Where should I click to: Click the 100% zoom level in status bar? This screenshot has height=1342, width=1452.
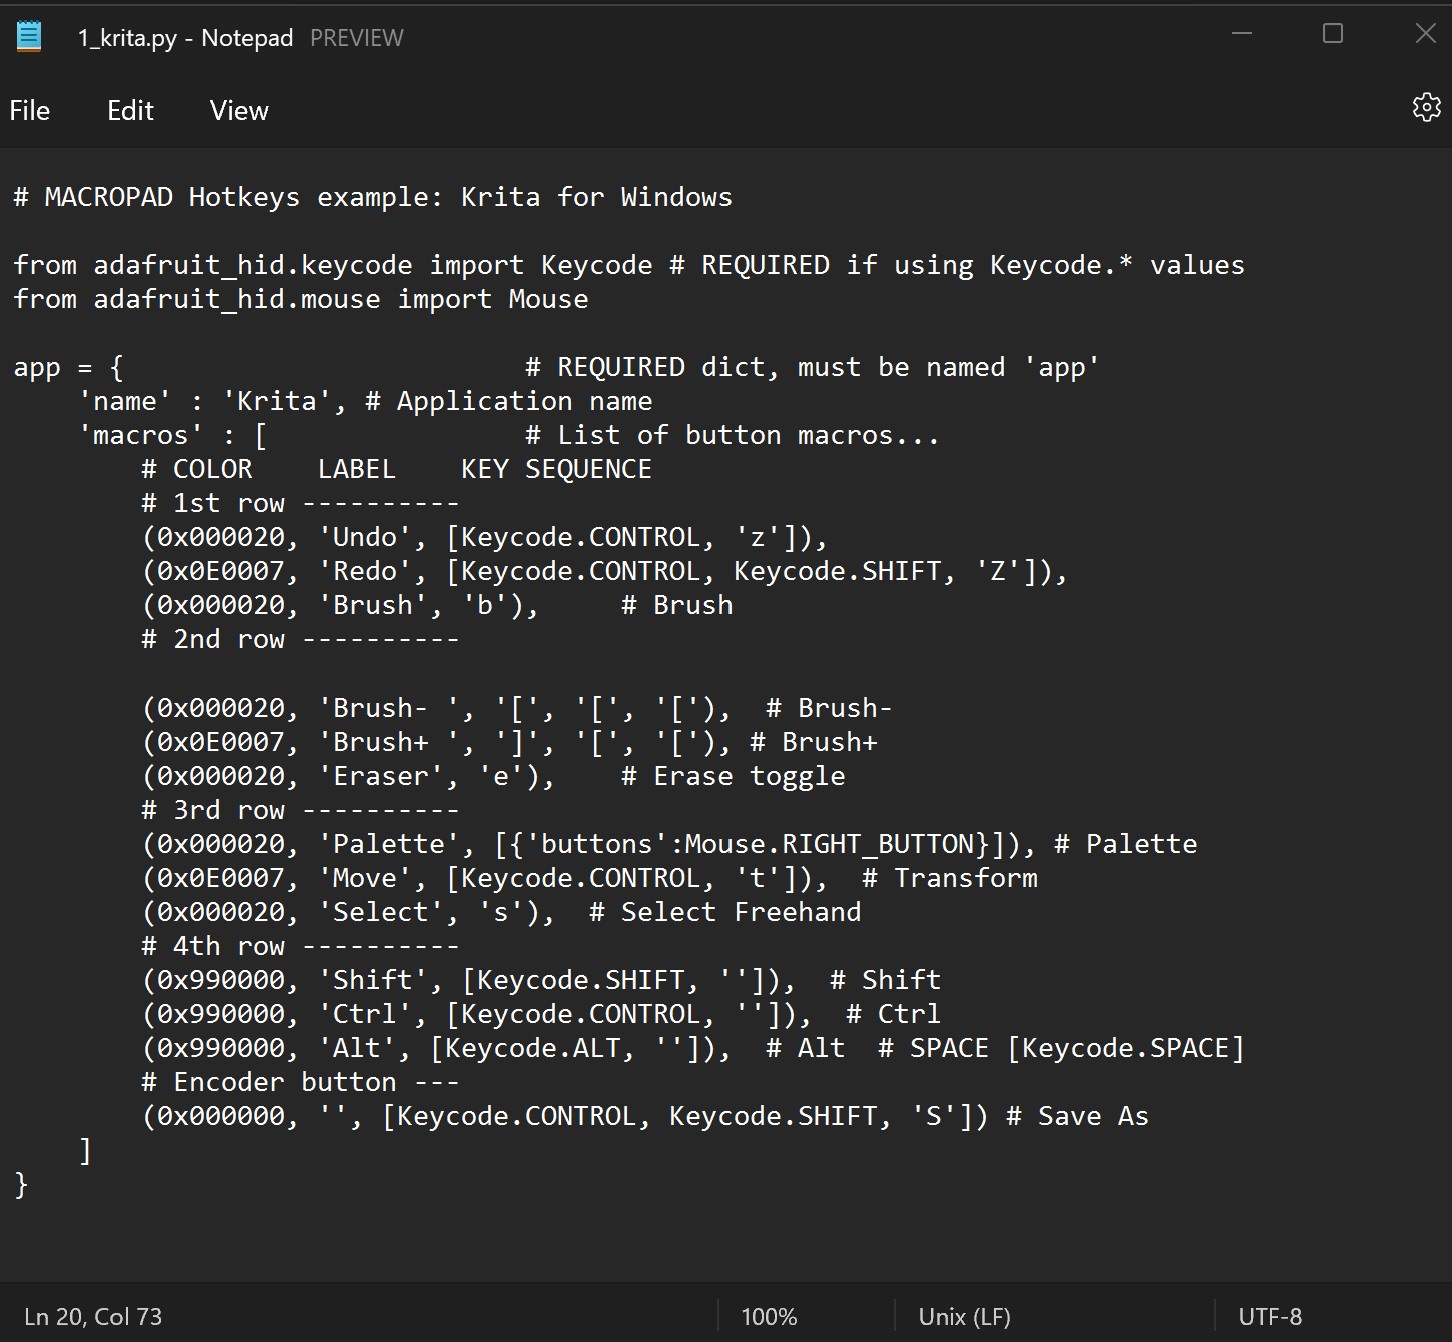coord(769,1316)
